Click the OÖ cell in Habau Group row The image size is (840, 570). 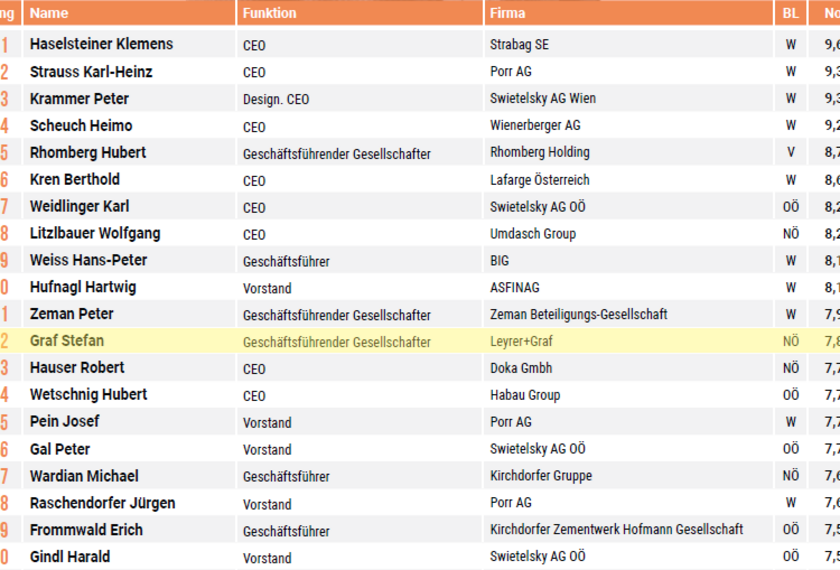(790, 395)
